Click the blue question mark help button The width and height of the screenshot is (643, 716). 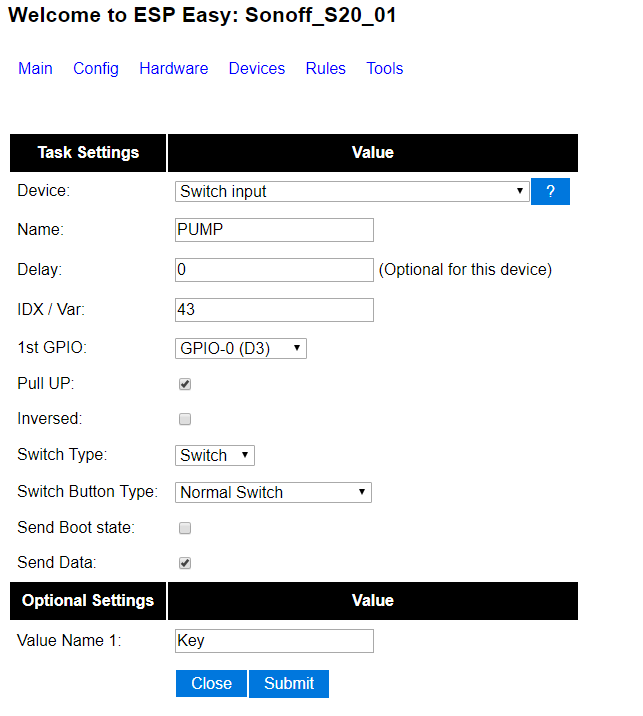point(550,191)
